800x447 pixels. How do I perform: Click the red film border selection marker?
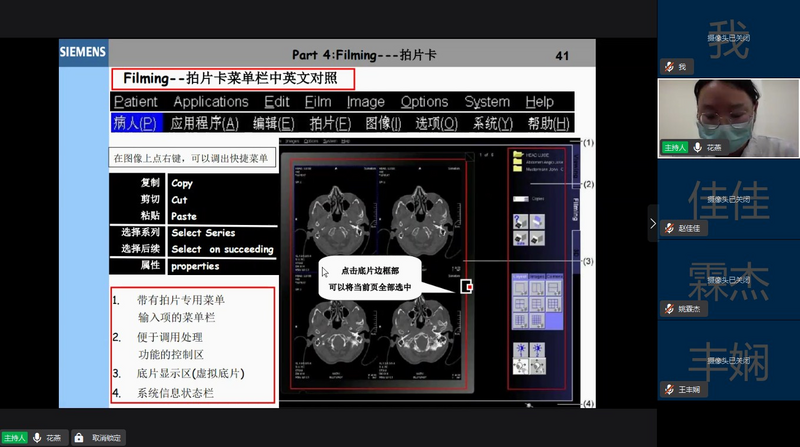[x=466, y=287]
